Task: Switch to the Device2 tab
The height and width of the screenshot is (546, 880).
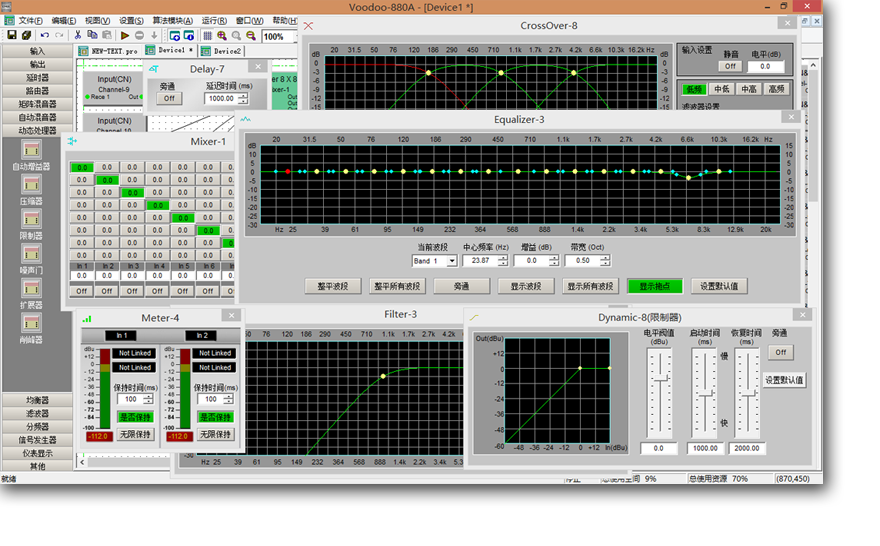Action: coord(222,51)
